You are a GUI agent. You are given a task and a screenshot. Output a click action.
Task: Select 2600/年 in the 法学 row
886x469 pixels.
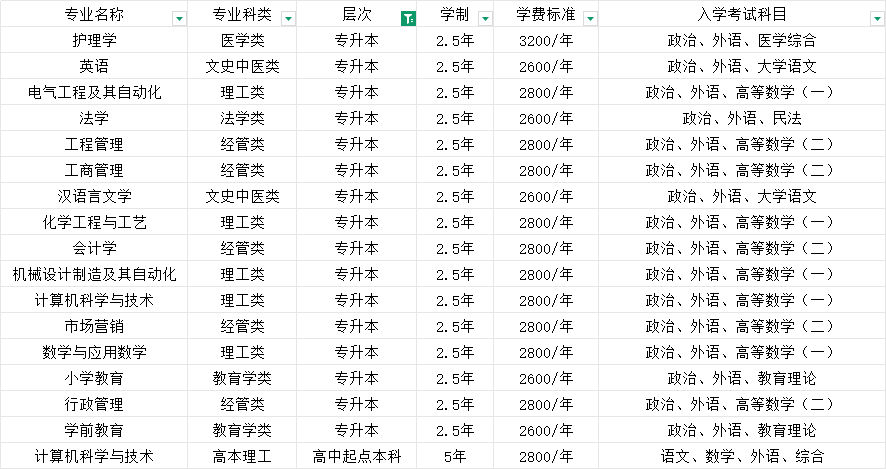[546, 118]
